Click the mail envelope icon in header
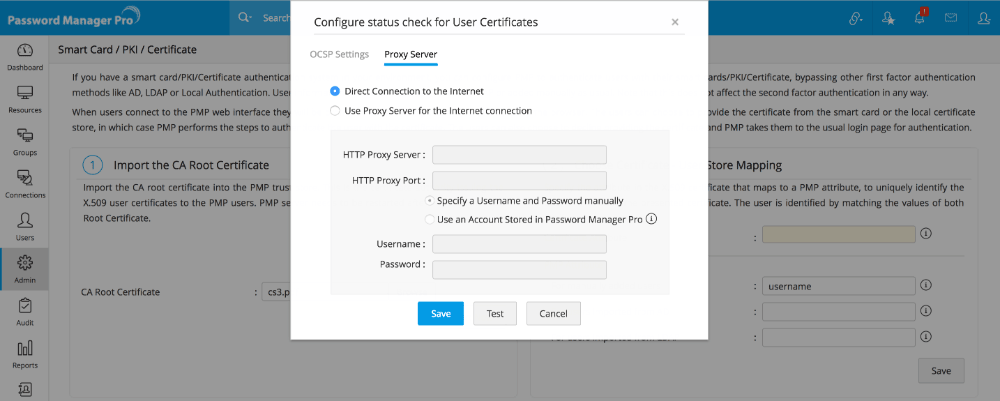 click(x=951, y=18)
